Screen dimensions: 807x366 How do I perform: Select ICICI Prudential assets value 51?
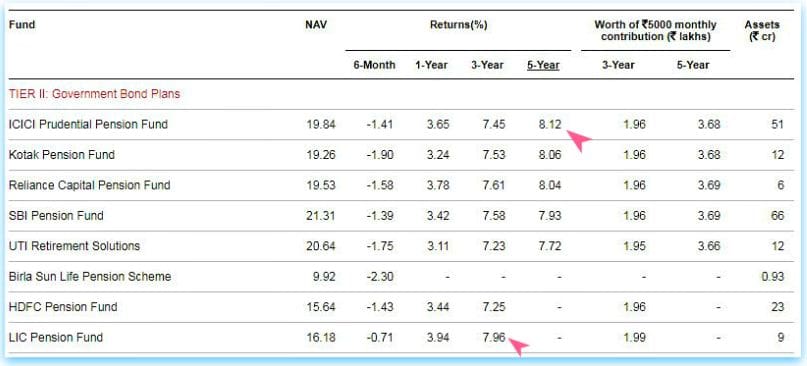(x=778, y=125)
